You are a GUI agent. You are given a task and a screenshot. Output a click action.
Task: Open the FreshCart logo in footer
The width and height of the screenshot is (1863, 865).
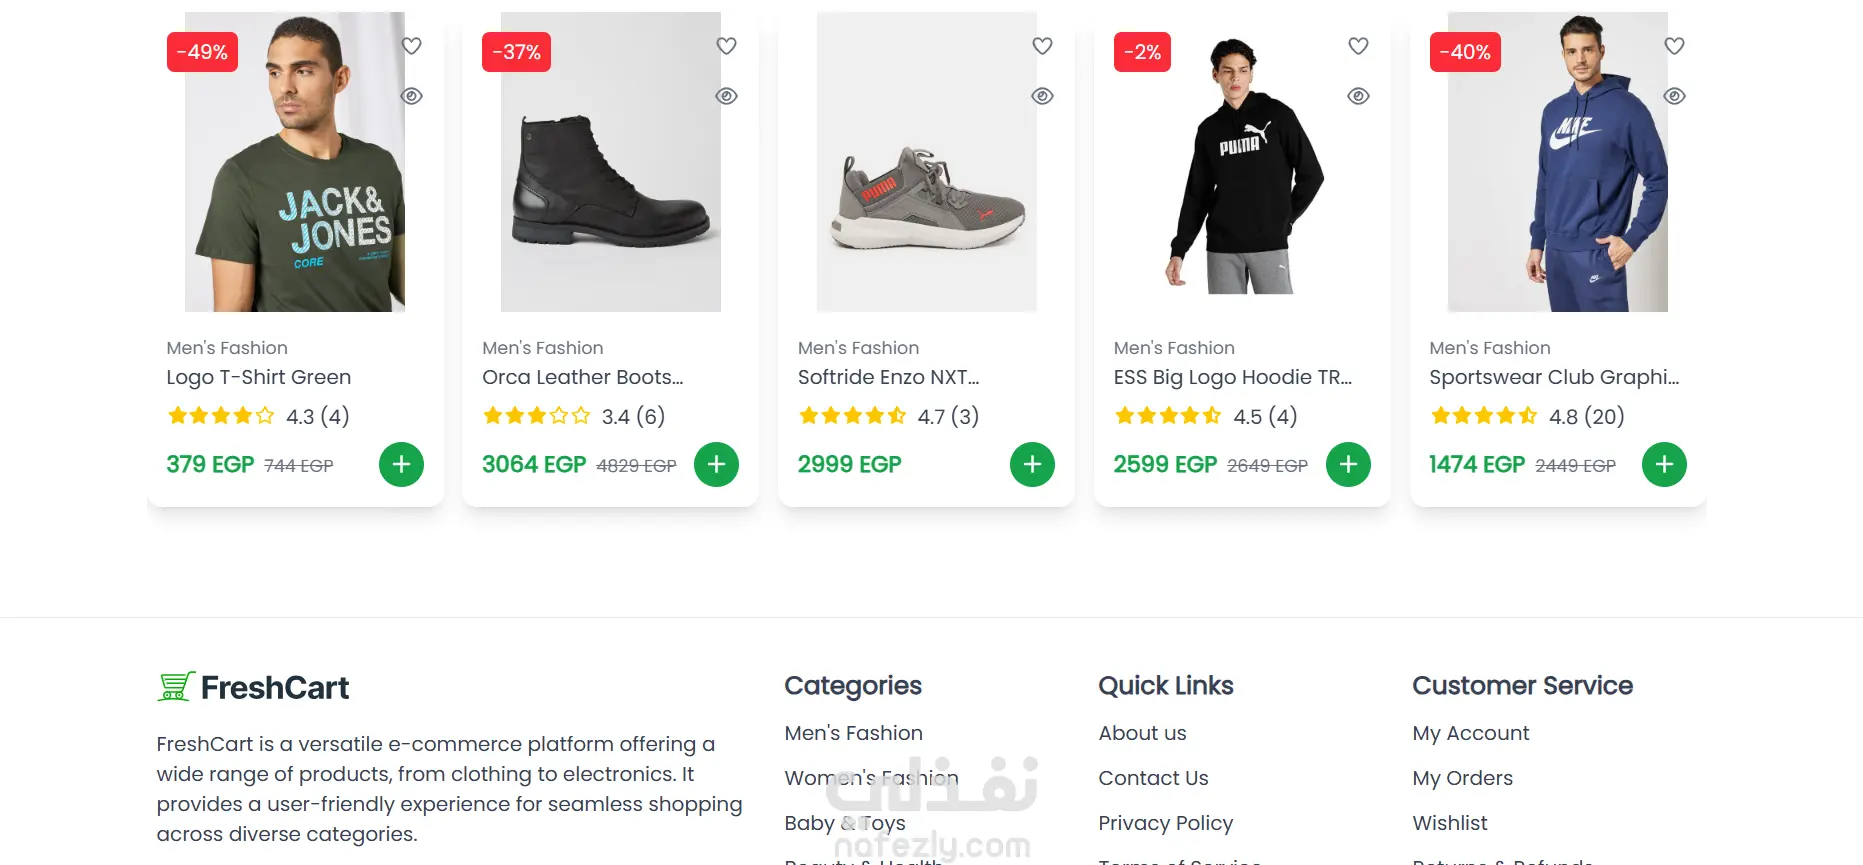253,687
